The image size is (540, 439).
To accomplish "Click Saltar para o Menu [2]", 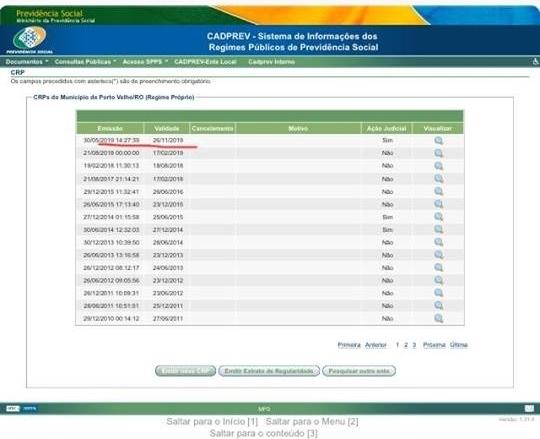I will [x=312, y=421].
